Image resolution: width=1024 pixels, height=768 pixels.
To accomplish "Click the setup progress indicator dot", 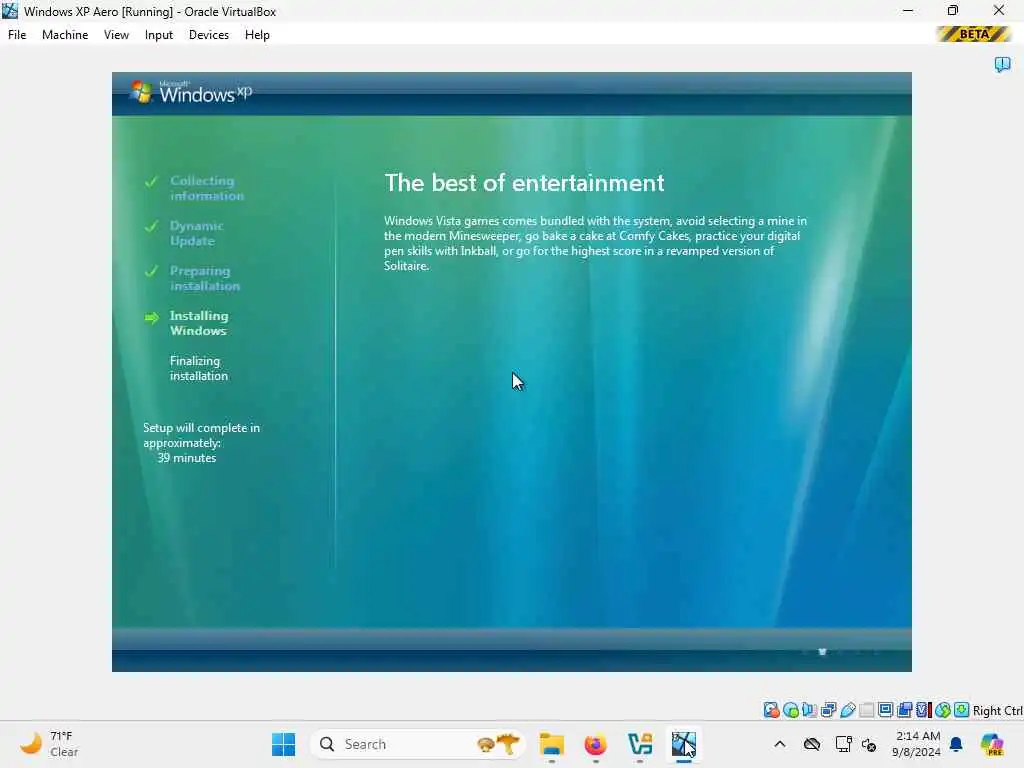I will [x=823, y=652].
